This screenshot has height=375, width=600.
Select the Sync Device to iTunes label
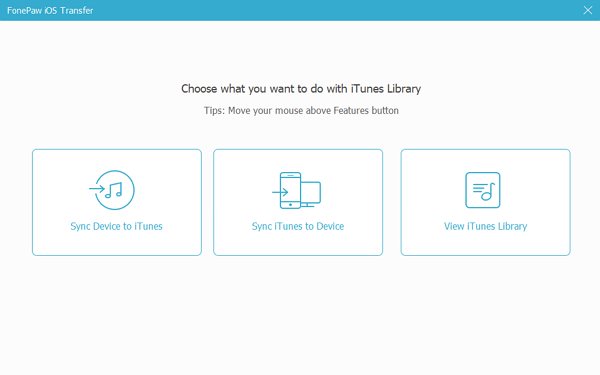(x=116, y=227)
